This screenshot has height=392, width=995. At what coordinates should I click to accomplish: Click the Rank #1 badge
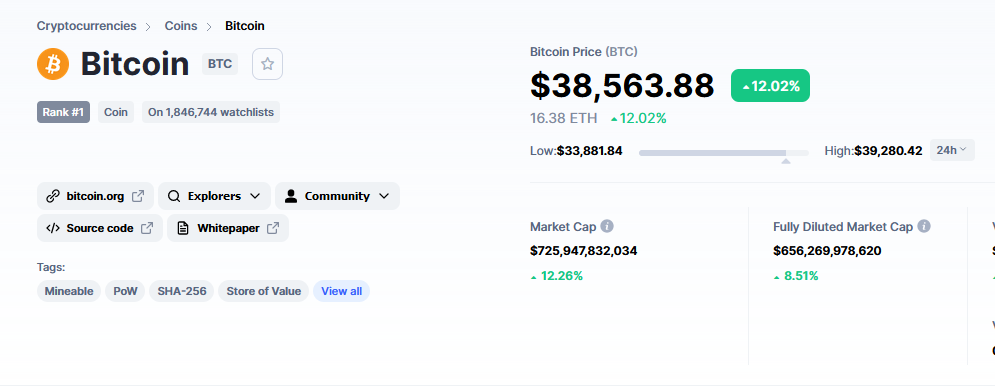pyautogui.click(x=63, y=112)
